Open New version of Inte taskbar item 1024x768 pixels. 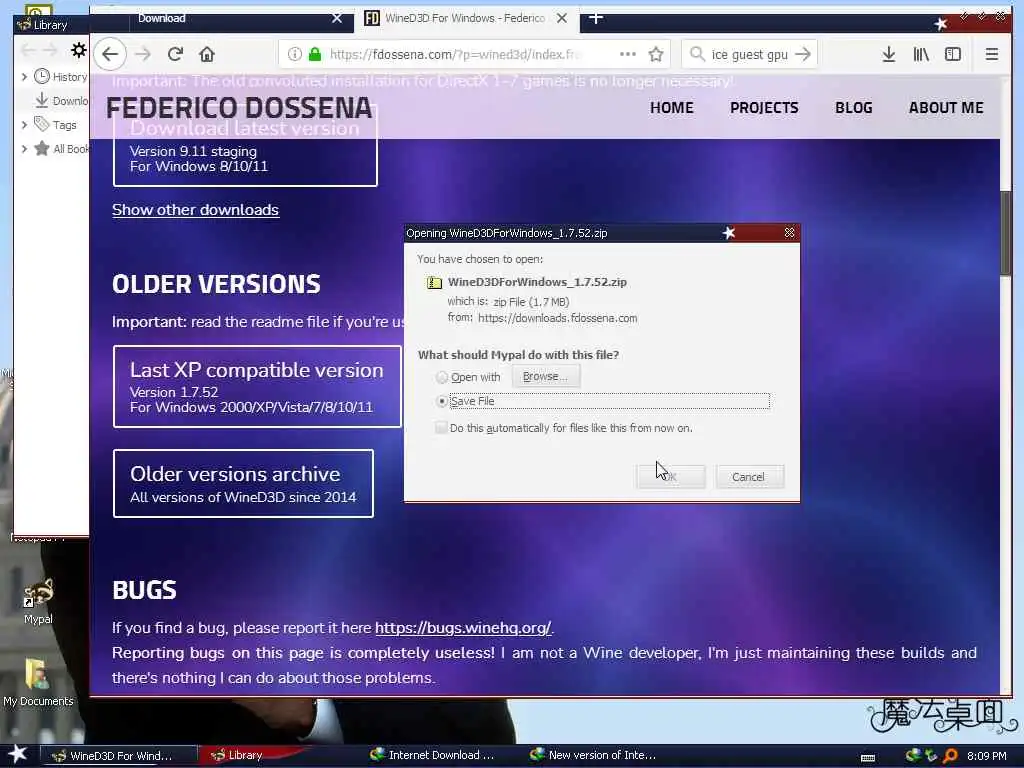[x=592, y=755]
